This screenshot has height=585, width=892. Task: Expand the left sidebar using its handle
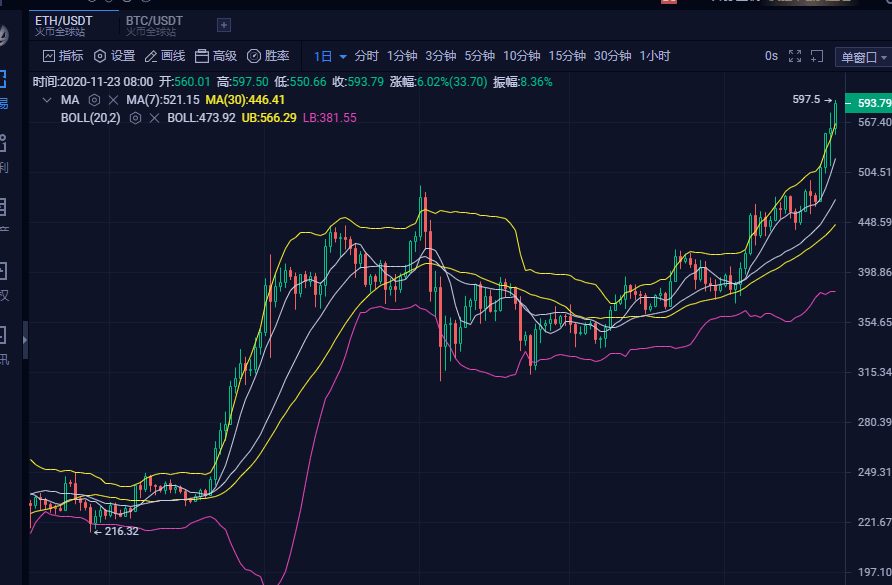click(25, 340)
